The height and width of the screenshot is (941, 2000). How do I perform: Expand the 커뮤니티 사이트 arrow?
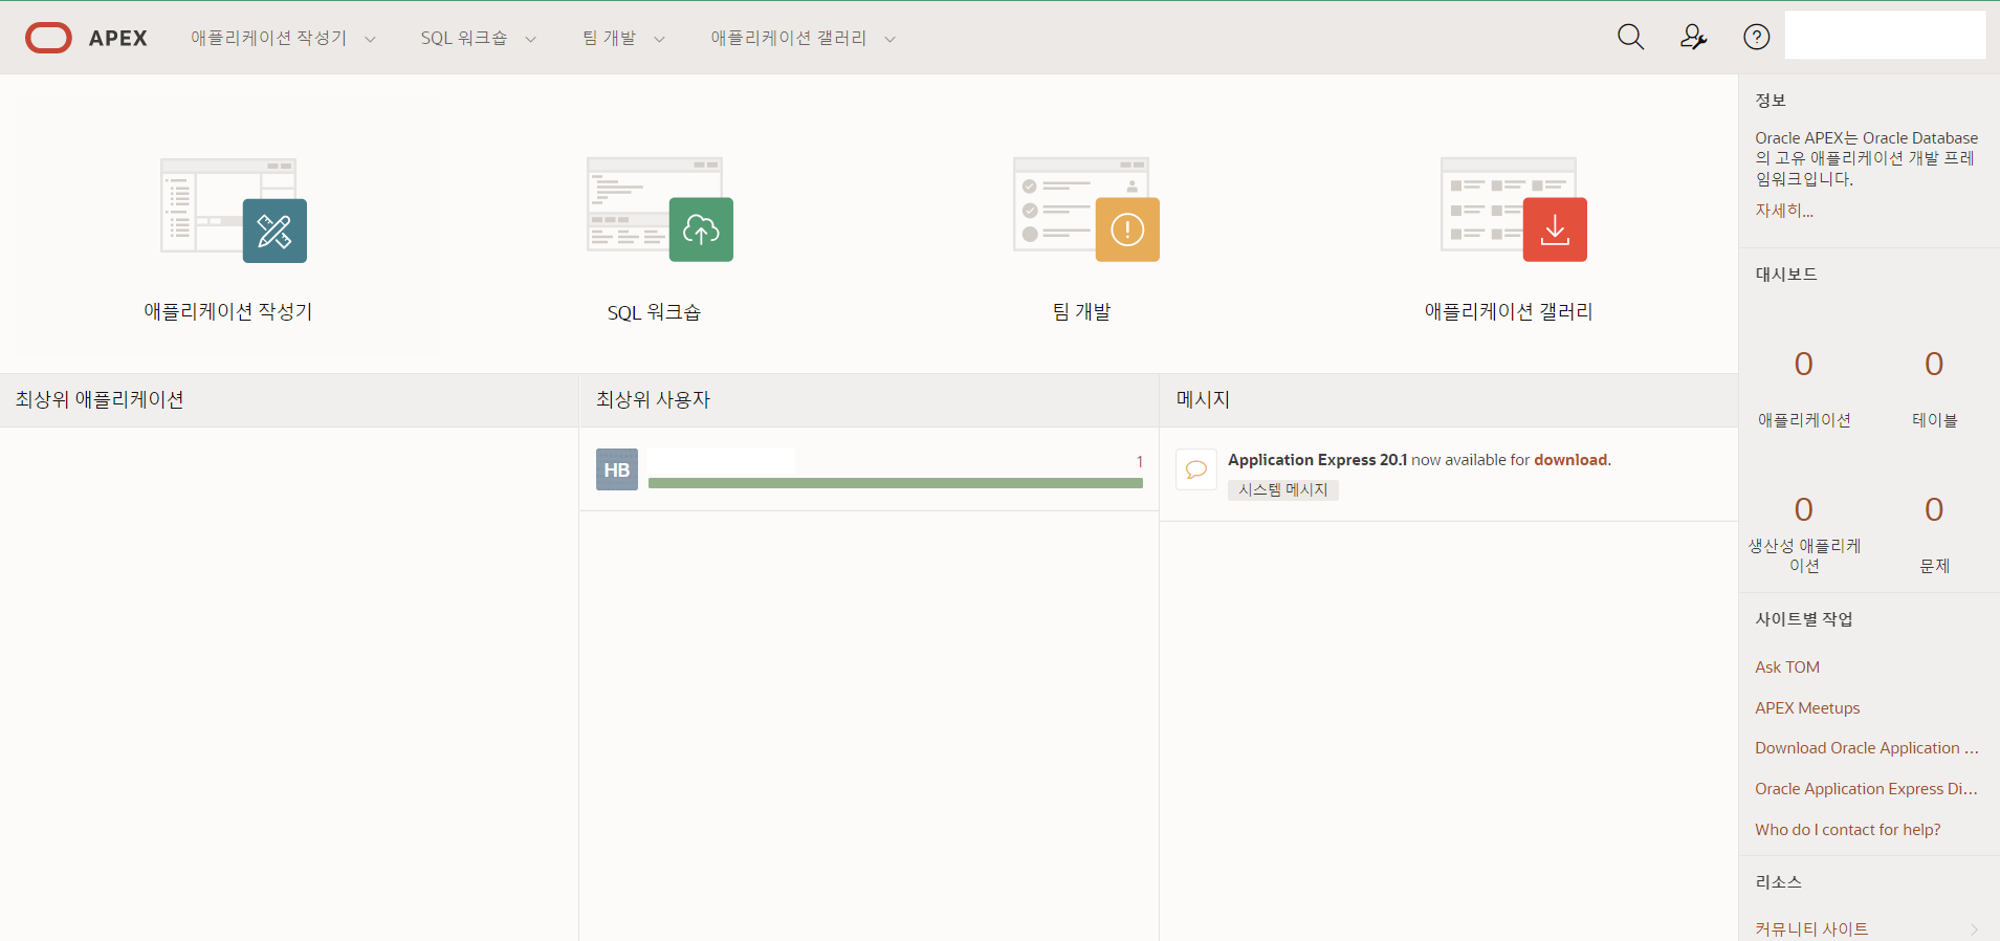point(1974,929)
